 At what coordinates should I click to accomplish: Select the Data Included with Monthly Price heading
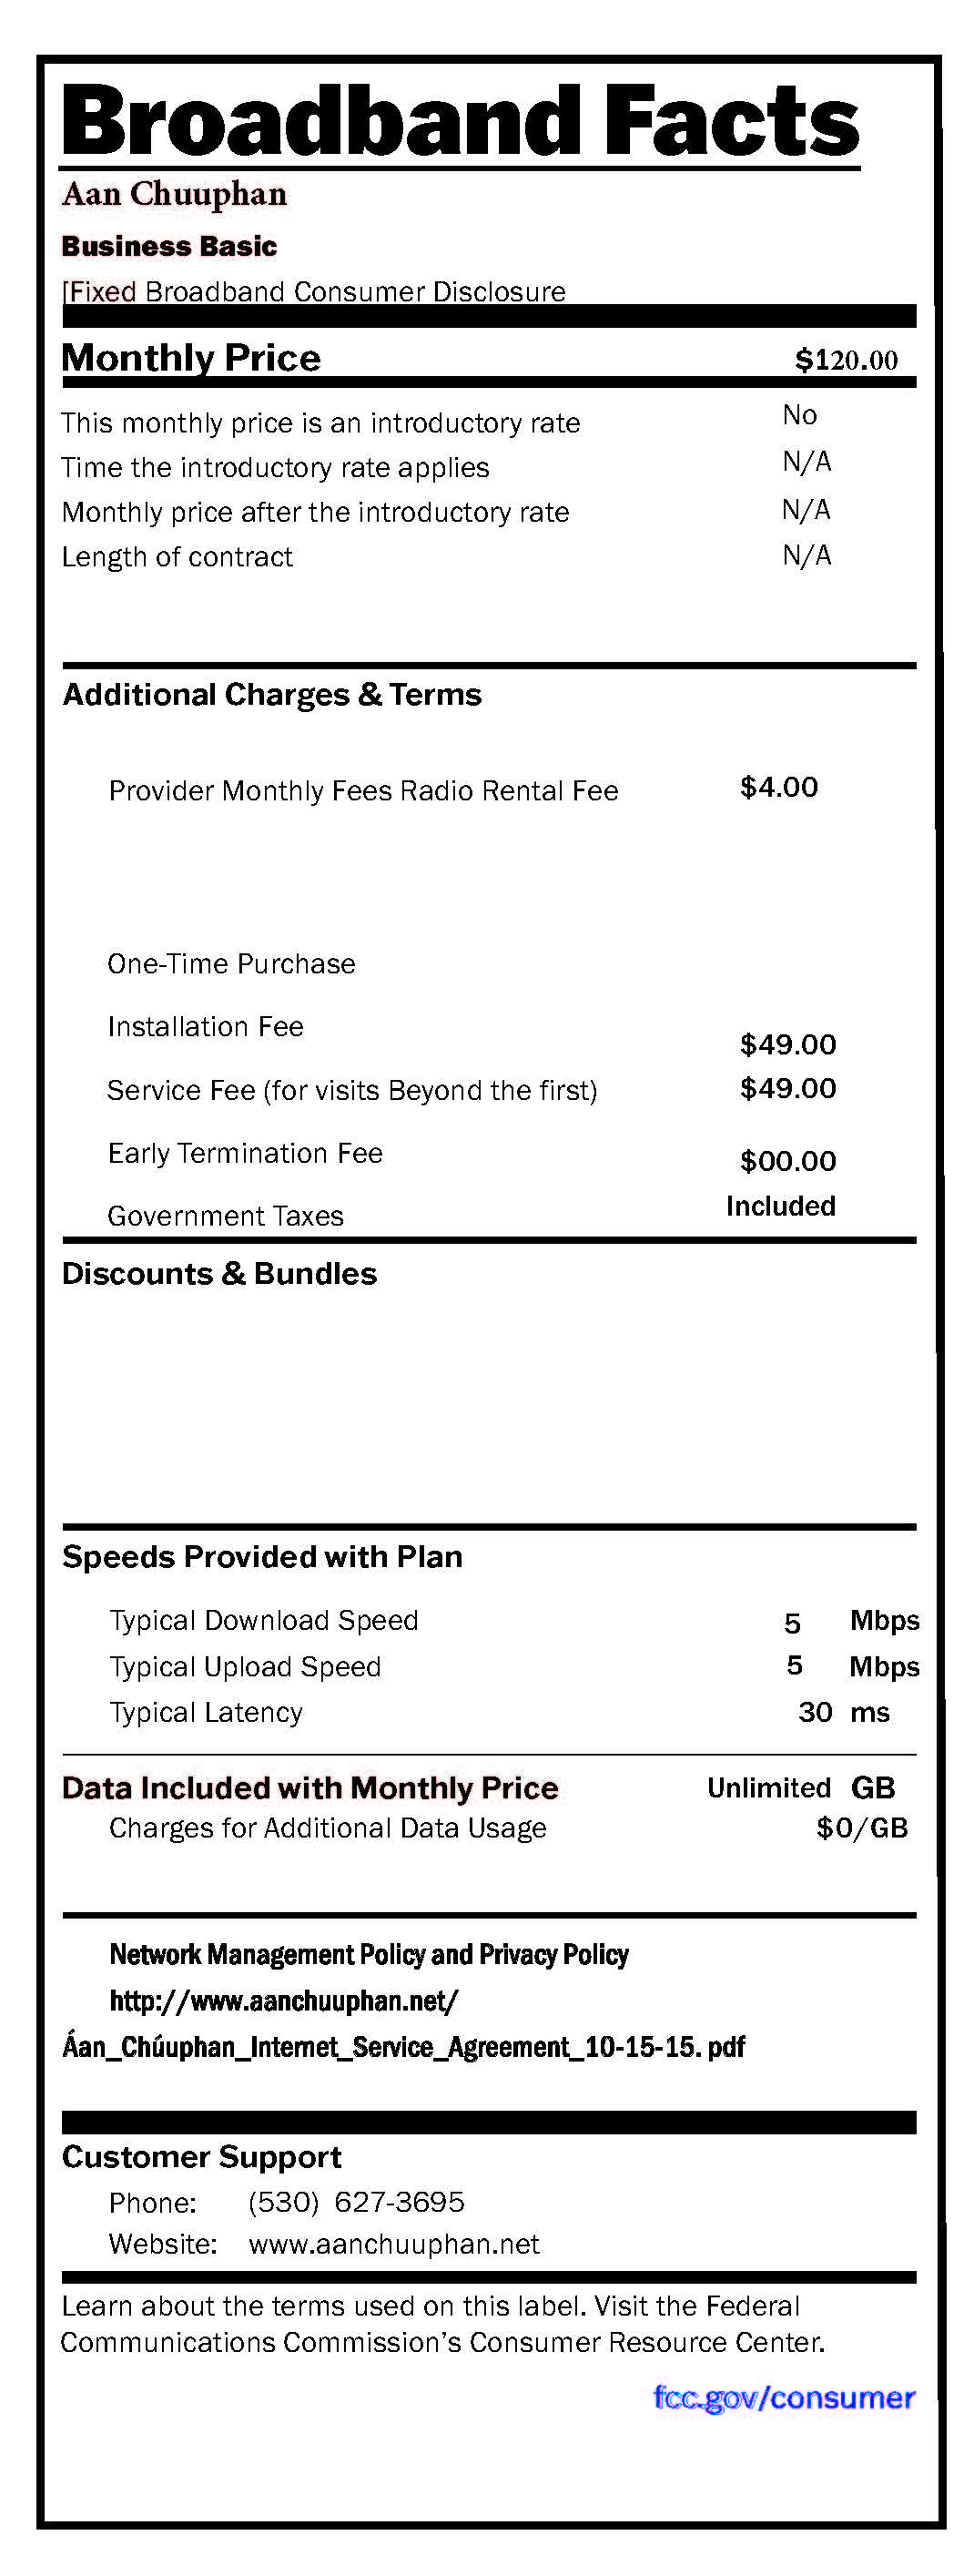[x=310, y=1787]
